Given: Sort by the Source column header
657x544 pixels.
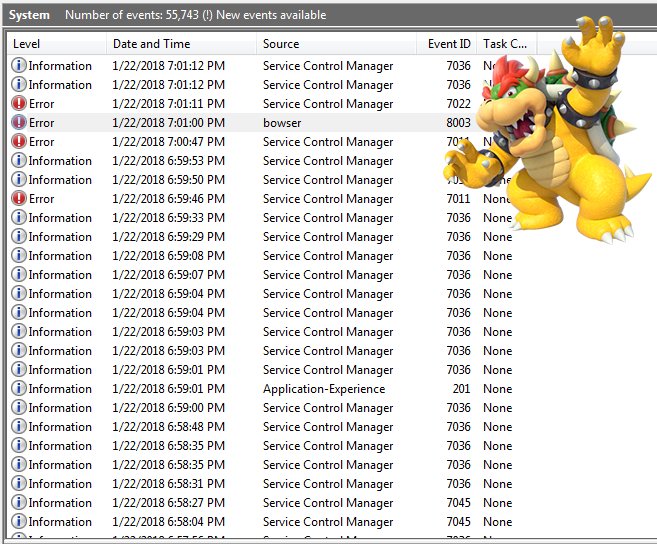Looking at the screenshot, I should click(336, 44).
